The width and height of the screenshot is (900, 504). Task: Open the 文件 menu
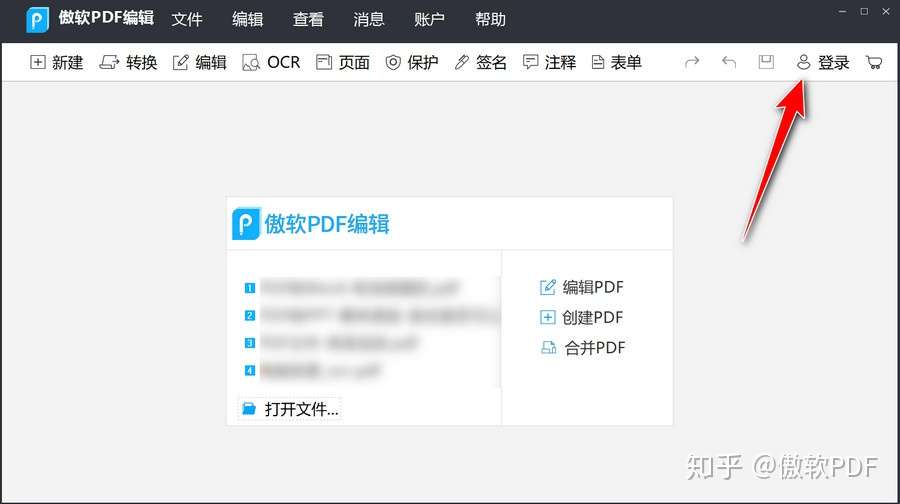click(187, 20)
